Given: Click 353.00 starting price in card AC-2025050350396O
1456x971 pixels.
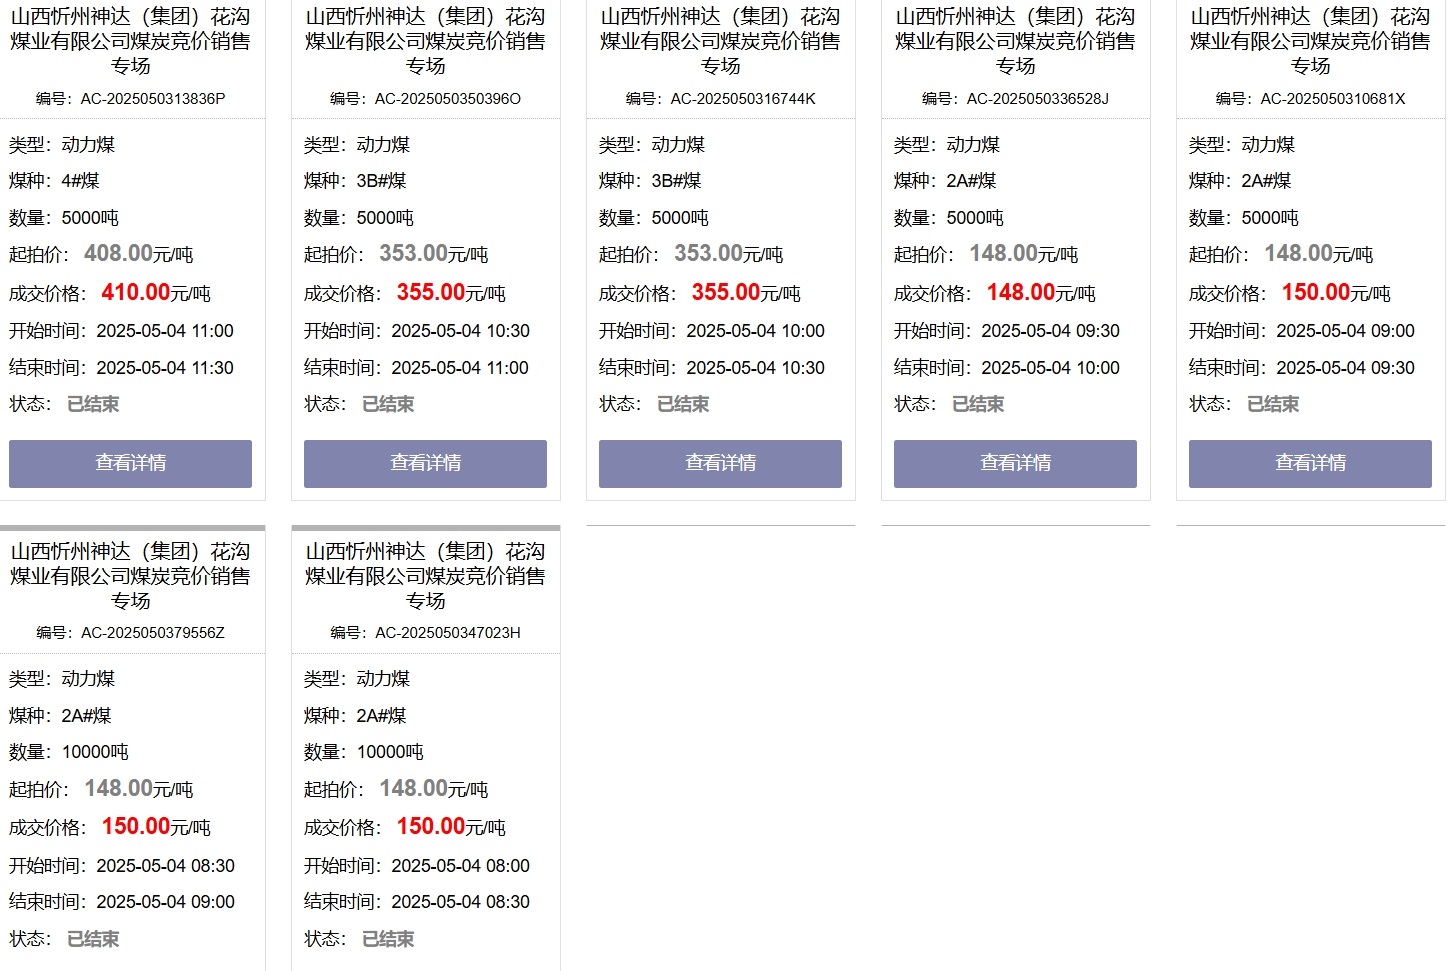Looking at the screenshot, I should (x=414, y=253).
